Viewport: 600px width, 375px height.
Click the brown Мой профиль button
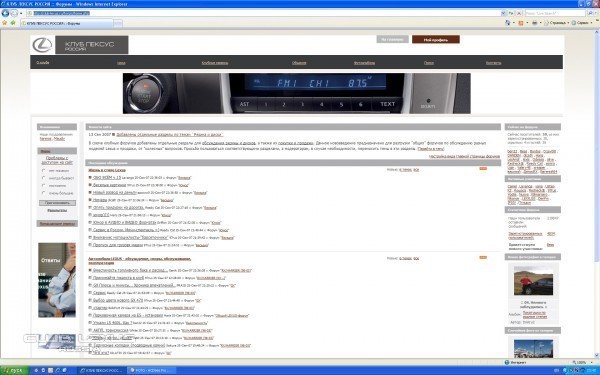[436, 39]
